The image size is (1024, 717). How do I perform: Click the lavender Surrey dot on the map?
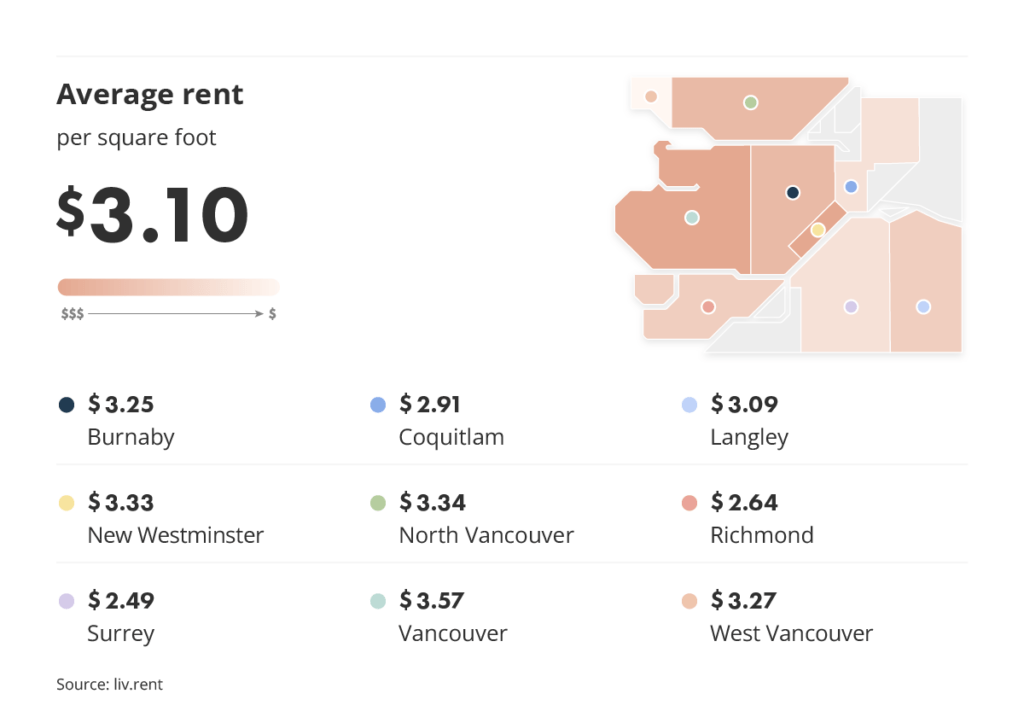click(x=850, y=307)
